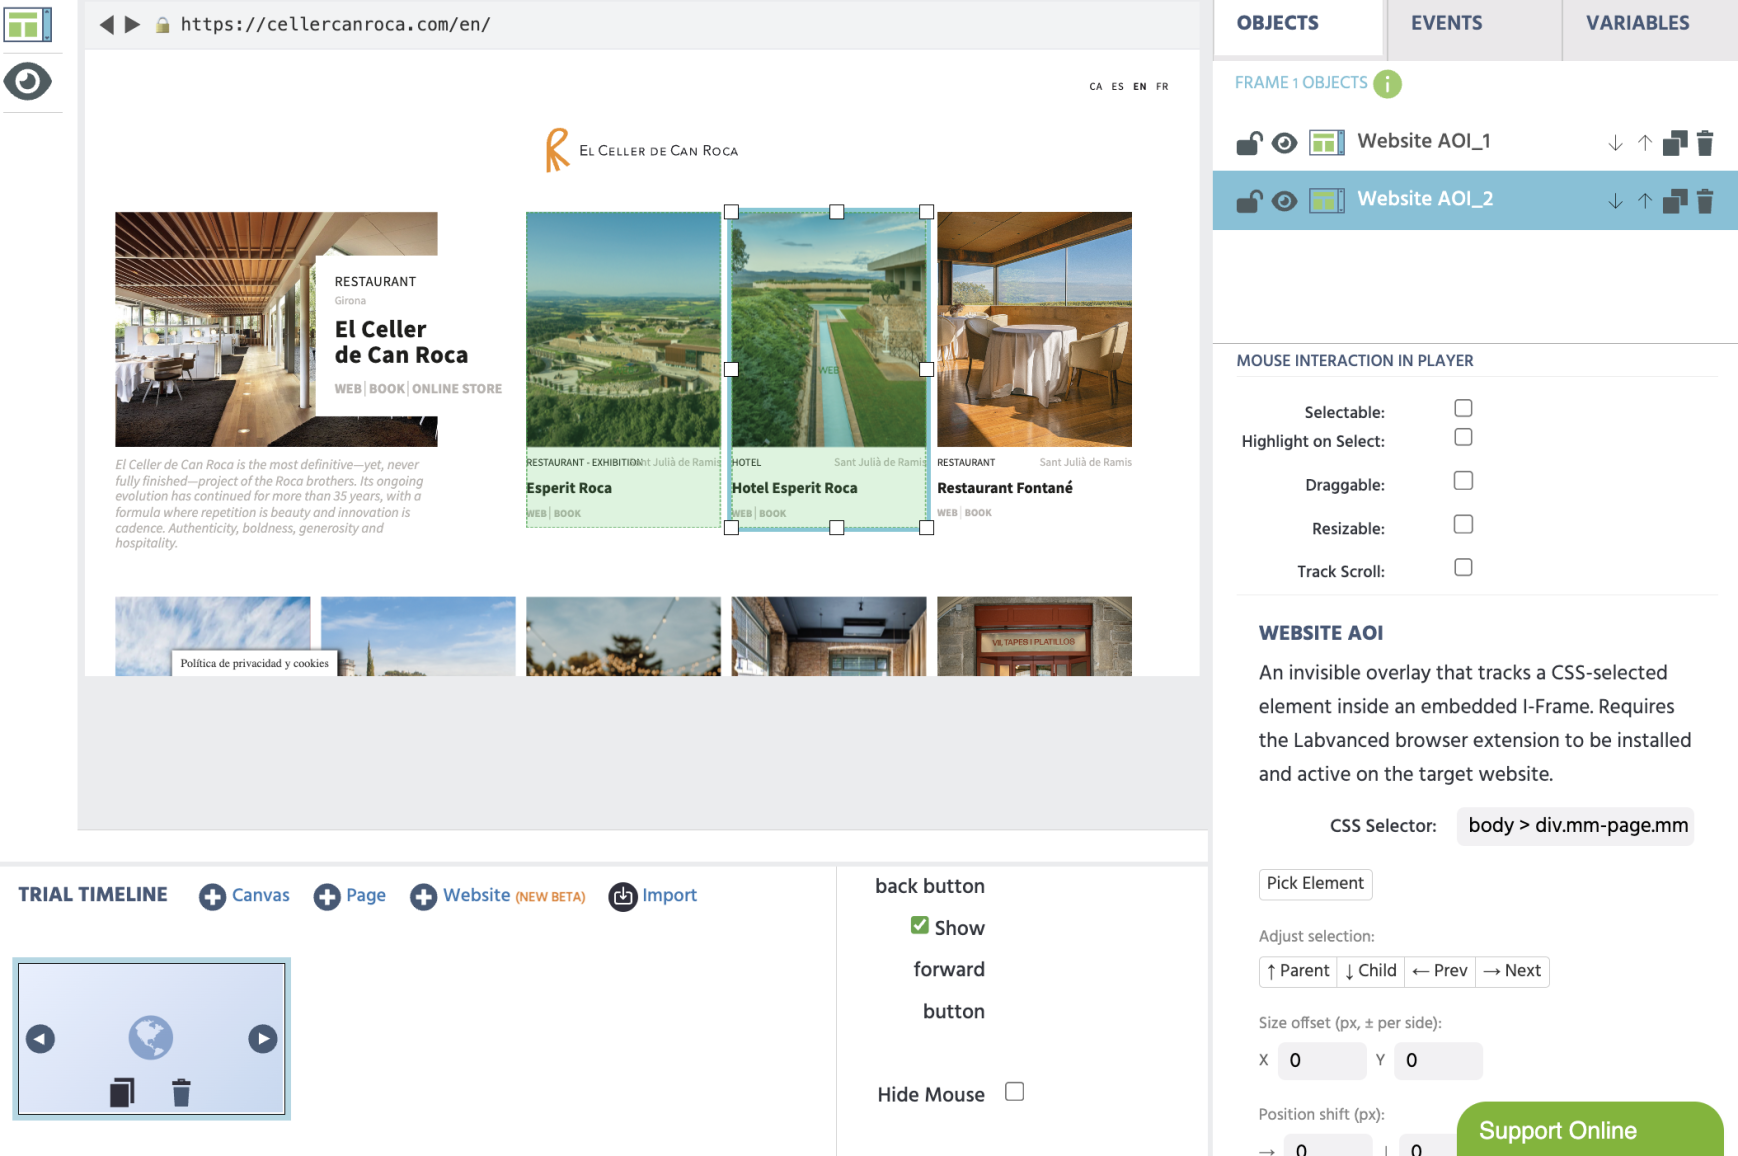The image size is (1738, 1156).
Task: Click the Pick Element button
Action: [1315, 883]
